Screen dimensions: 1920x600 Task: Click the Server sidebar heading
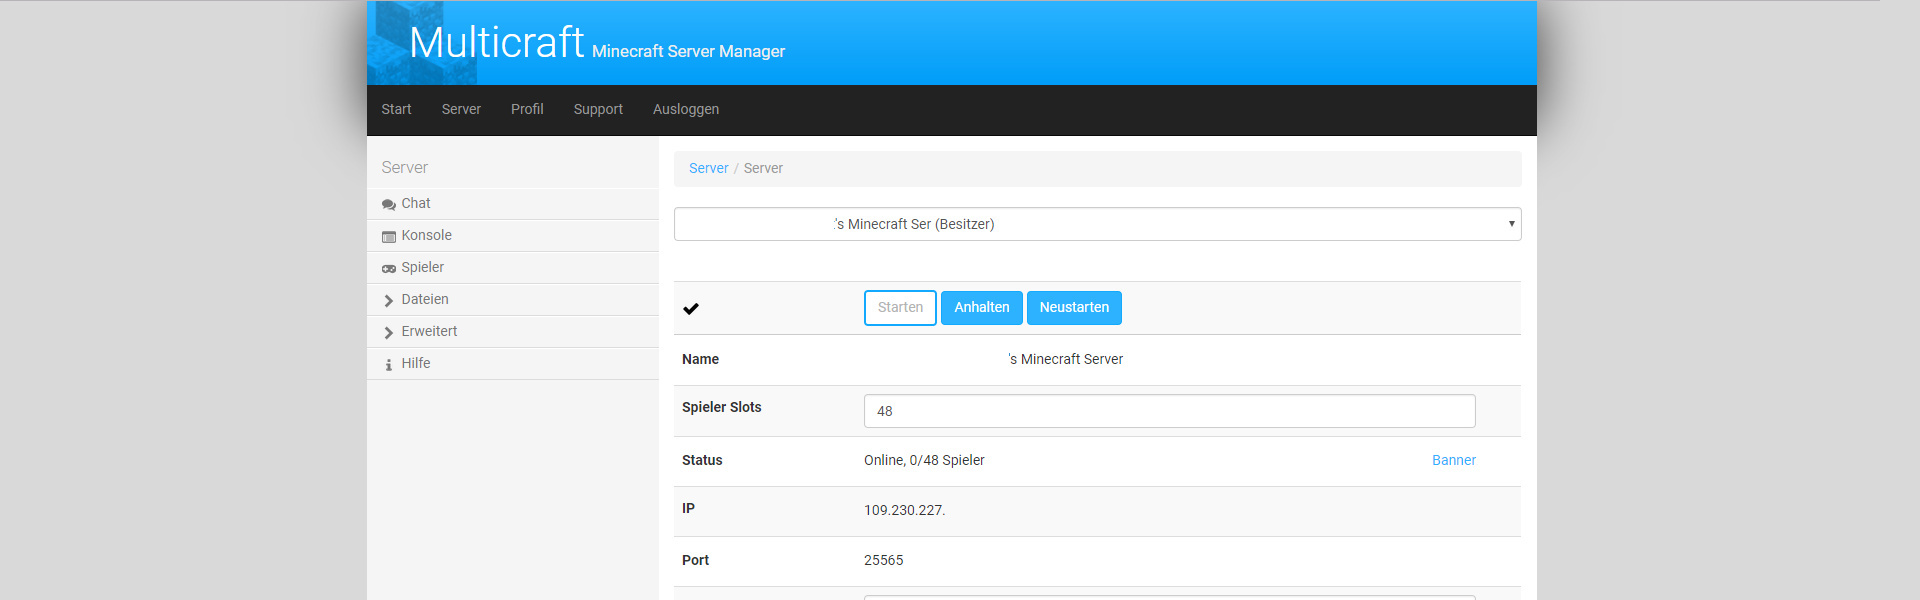(404, 167)
